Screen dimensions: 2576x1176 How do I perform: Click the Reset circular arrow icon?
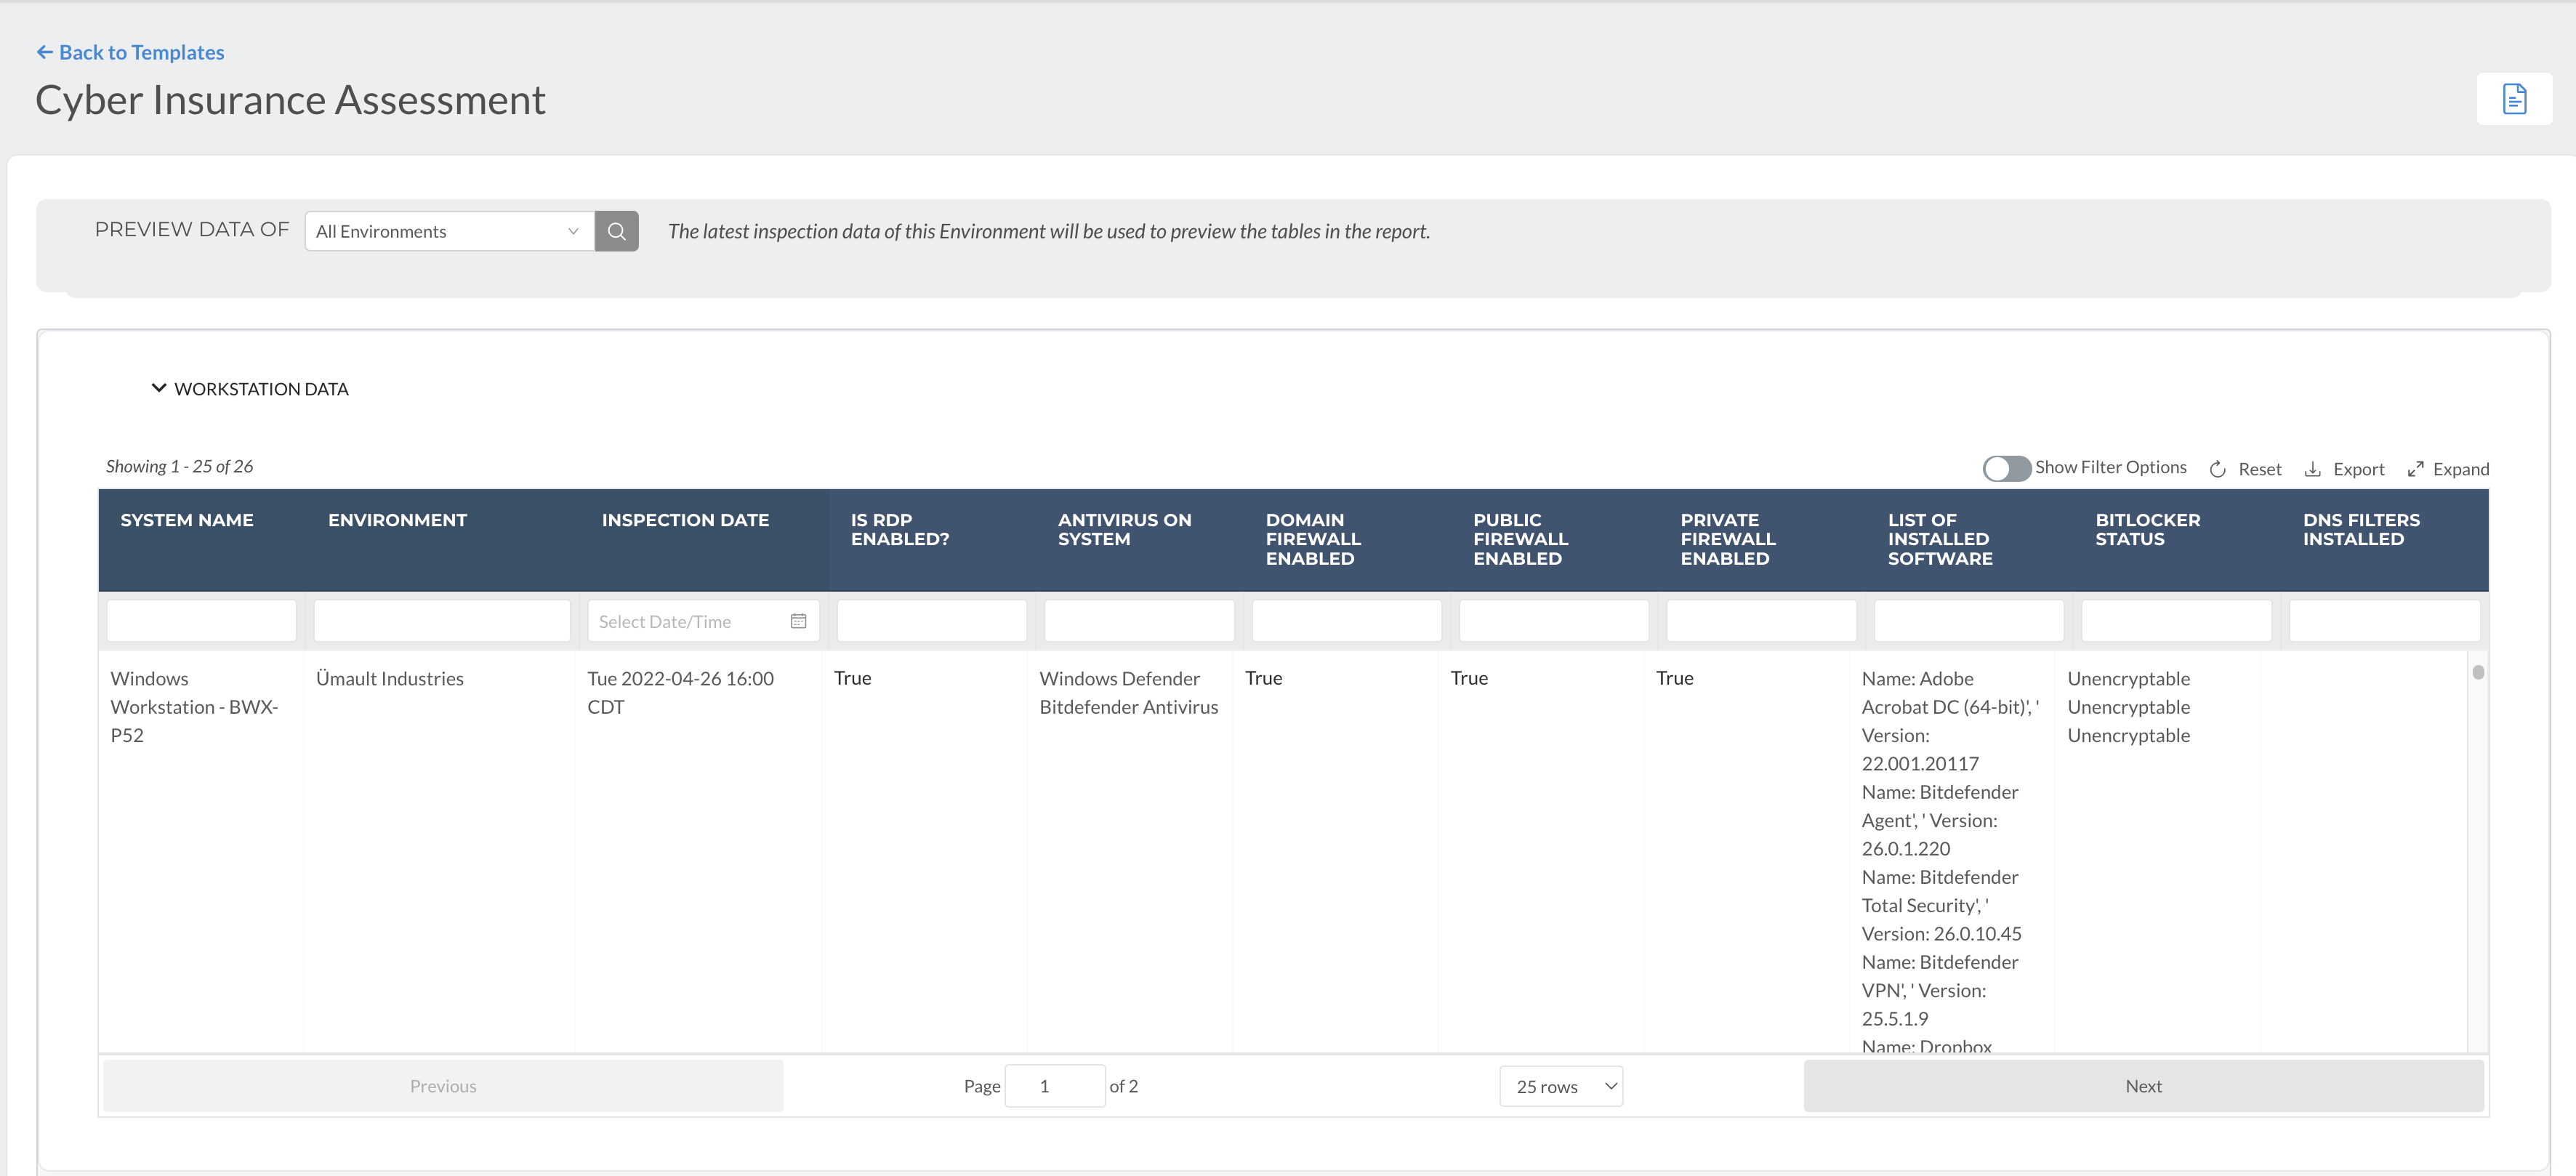pyautogui.click(x=2217, y=469)
